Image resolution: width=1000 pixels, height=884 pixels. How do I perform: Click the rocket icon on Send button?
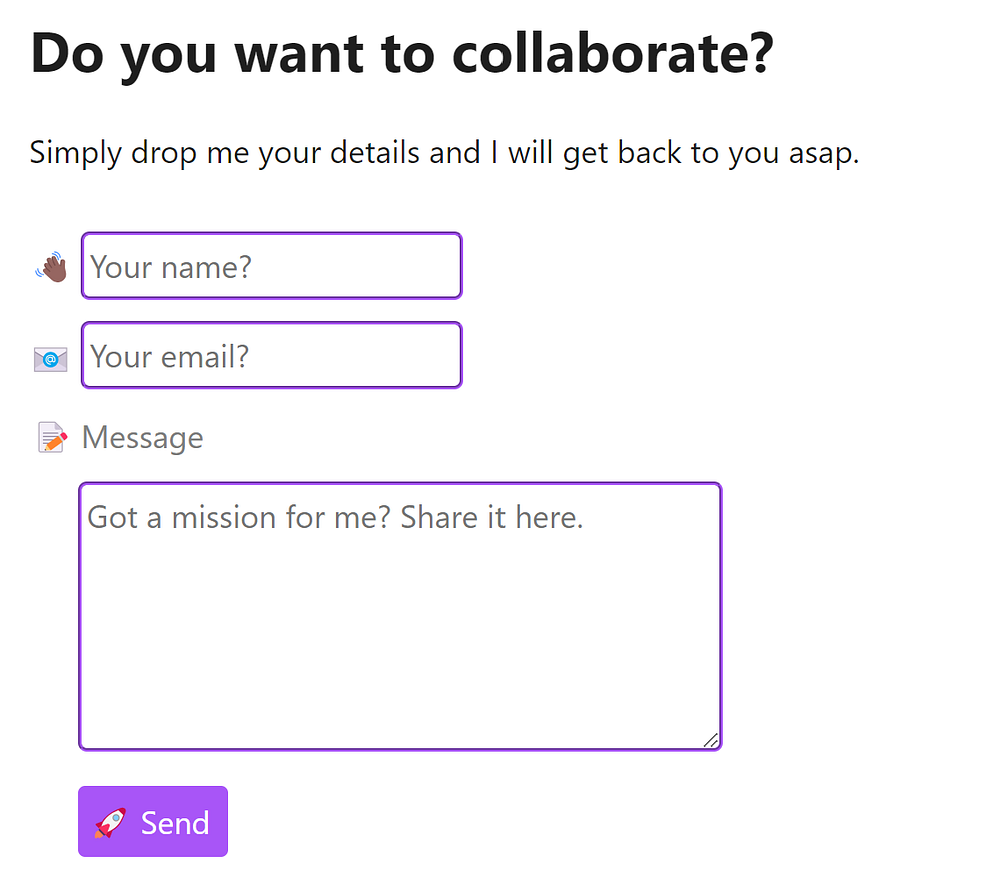[110, 823]
